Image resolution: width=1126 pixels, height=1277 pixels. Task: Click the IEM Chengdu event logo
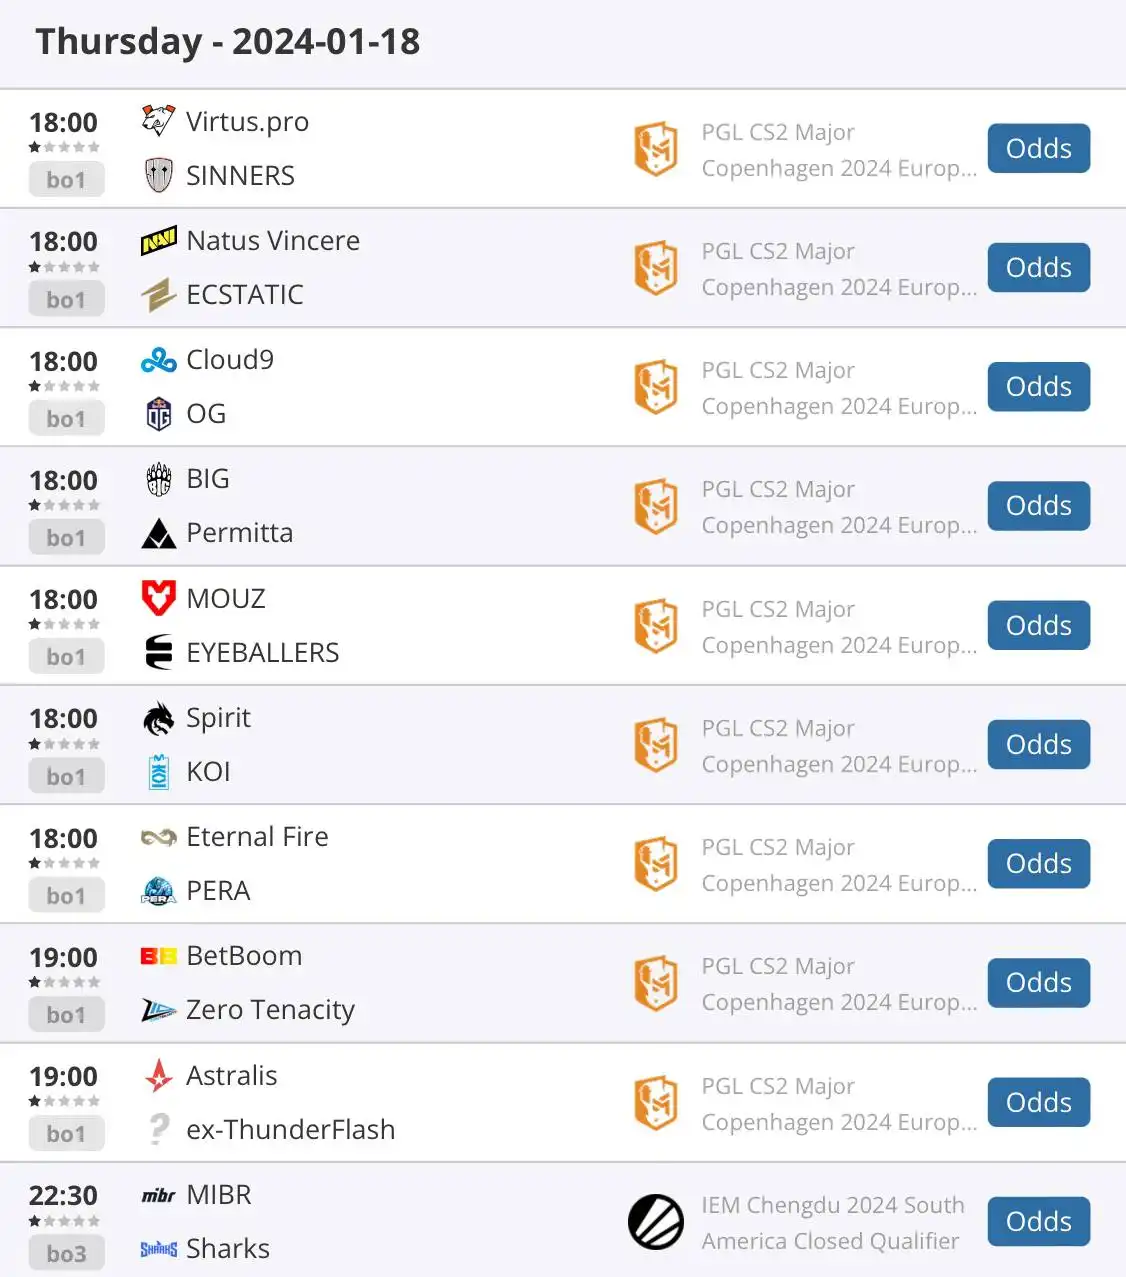[x=656, y=1222]
